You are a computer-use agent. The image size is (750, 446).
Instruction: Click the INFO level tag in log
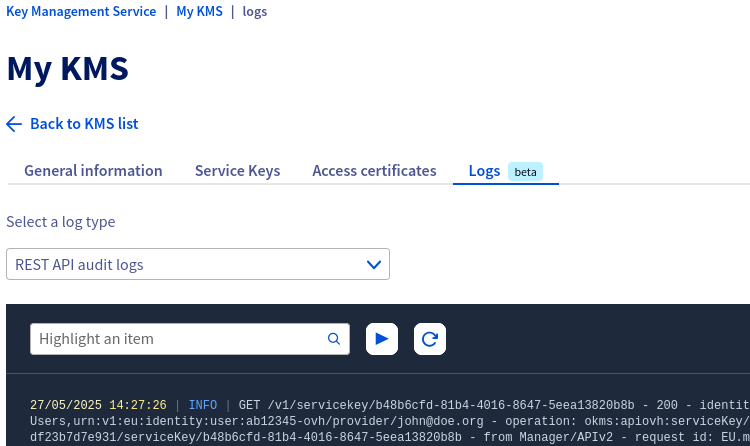(202, 405)
